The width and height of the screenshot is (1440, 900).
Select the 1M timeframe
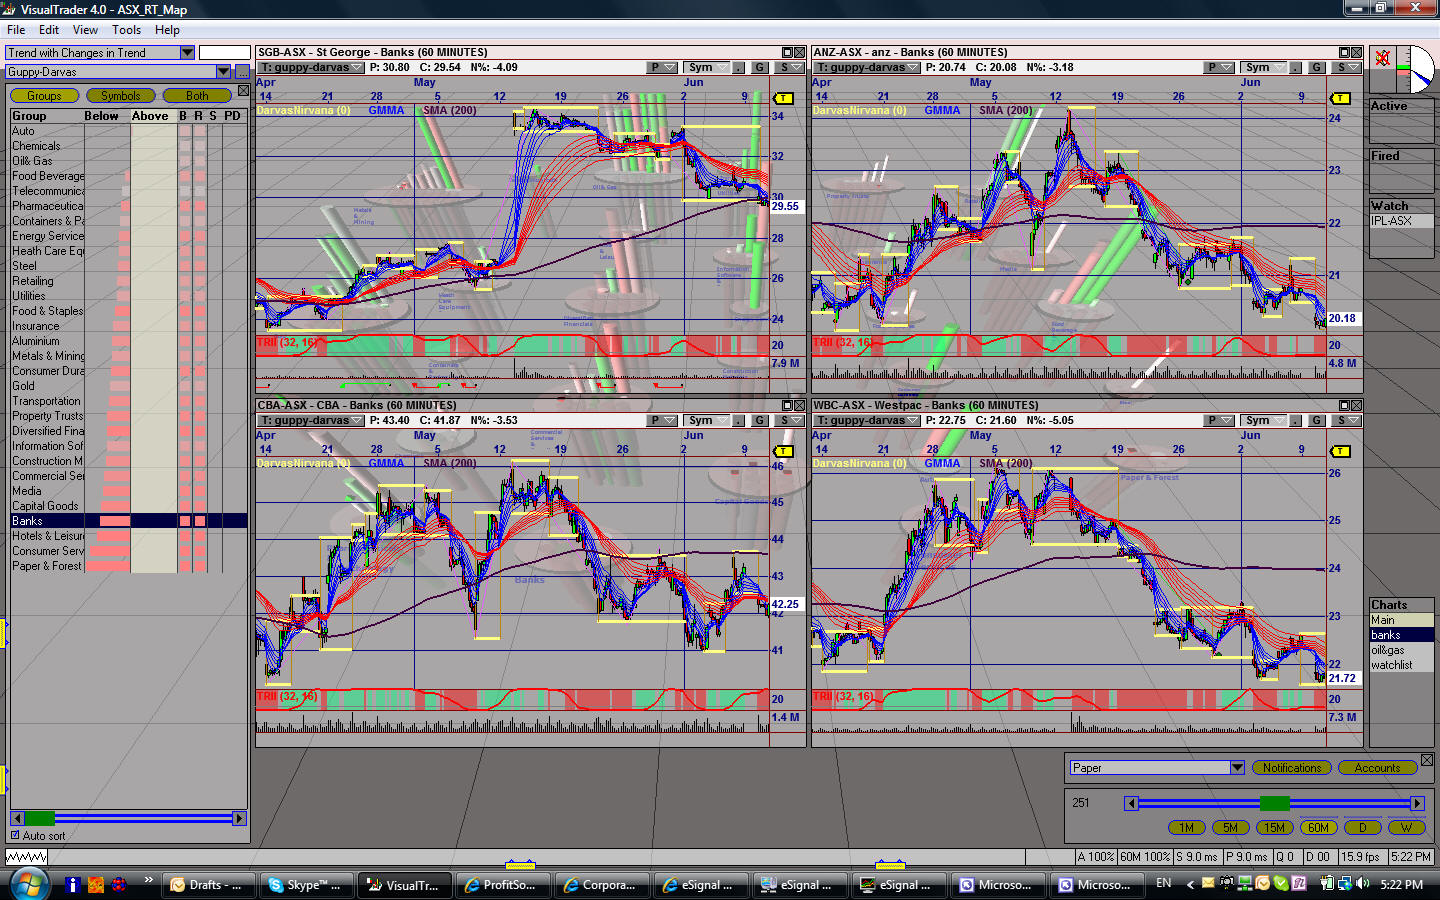point(1187,827)
